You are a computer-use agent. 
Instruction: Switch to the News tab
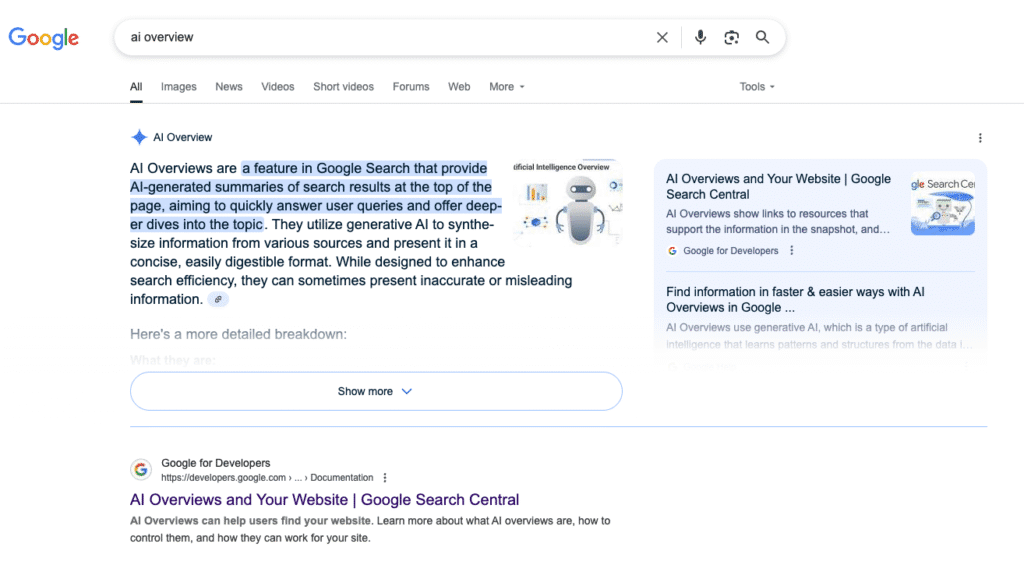(x=229, y=87)
